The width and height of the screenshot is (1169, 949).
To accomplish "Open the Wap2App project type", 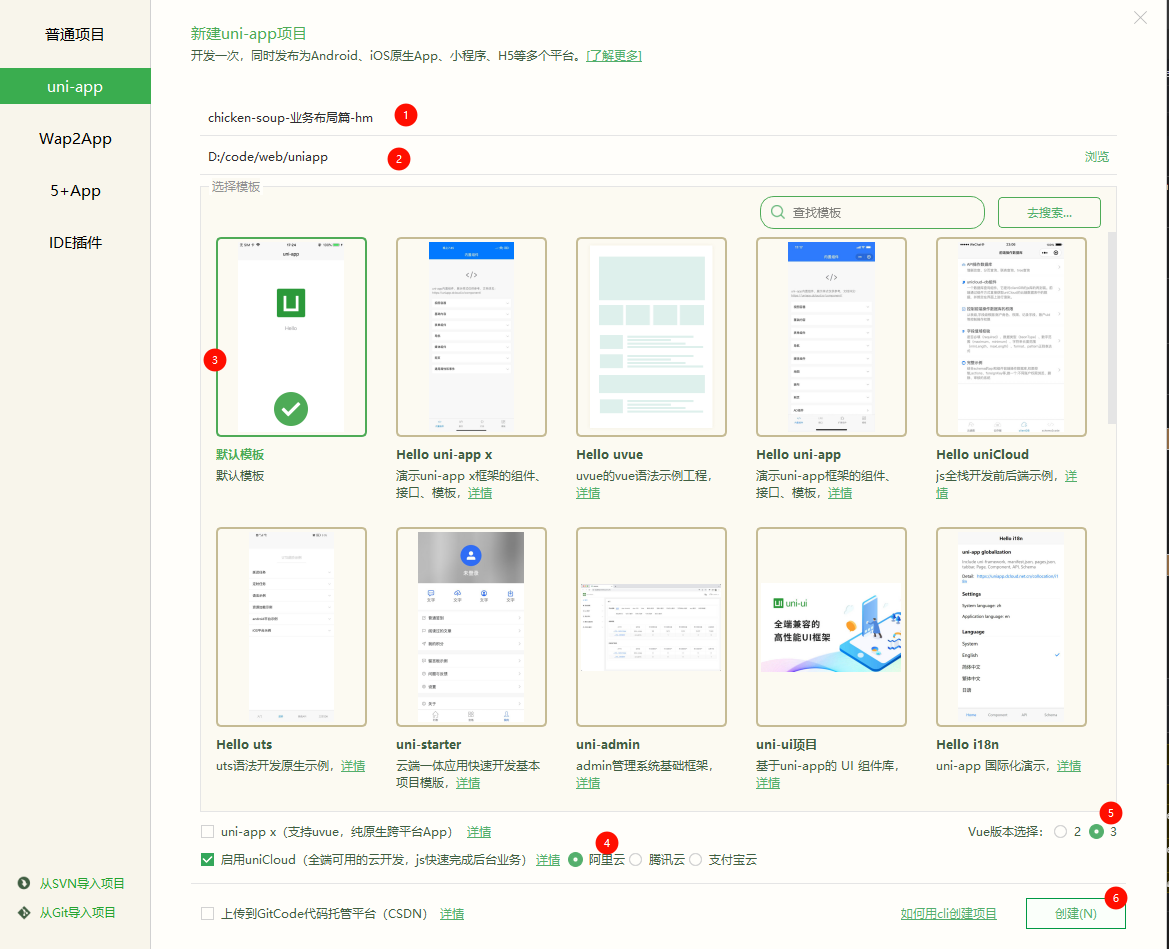I will [x=75, y=139].
